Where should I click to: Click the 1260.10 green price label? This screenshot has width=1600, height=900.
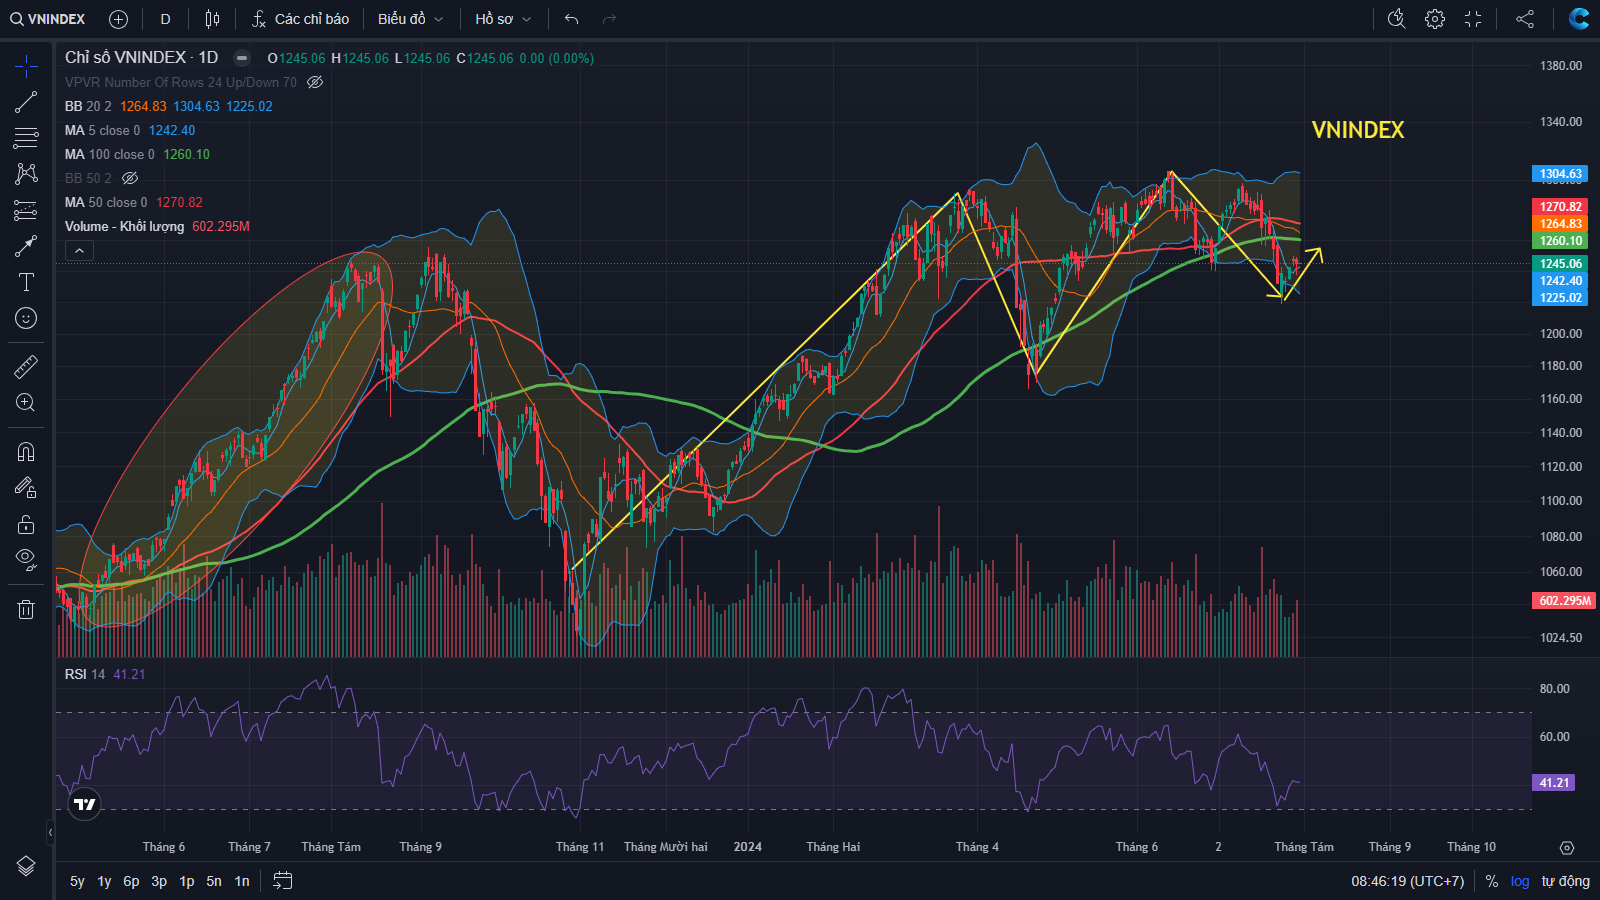(x=1560, y=241)
